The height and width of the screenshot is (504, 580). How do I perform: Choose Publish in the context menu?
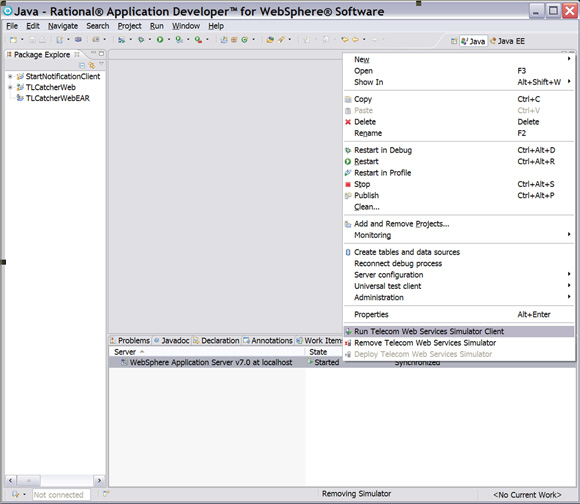459,196
